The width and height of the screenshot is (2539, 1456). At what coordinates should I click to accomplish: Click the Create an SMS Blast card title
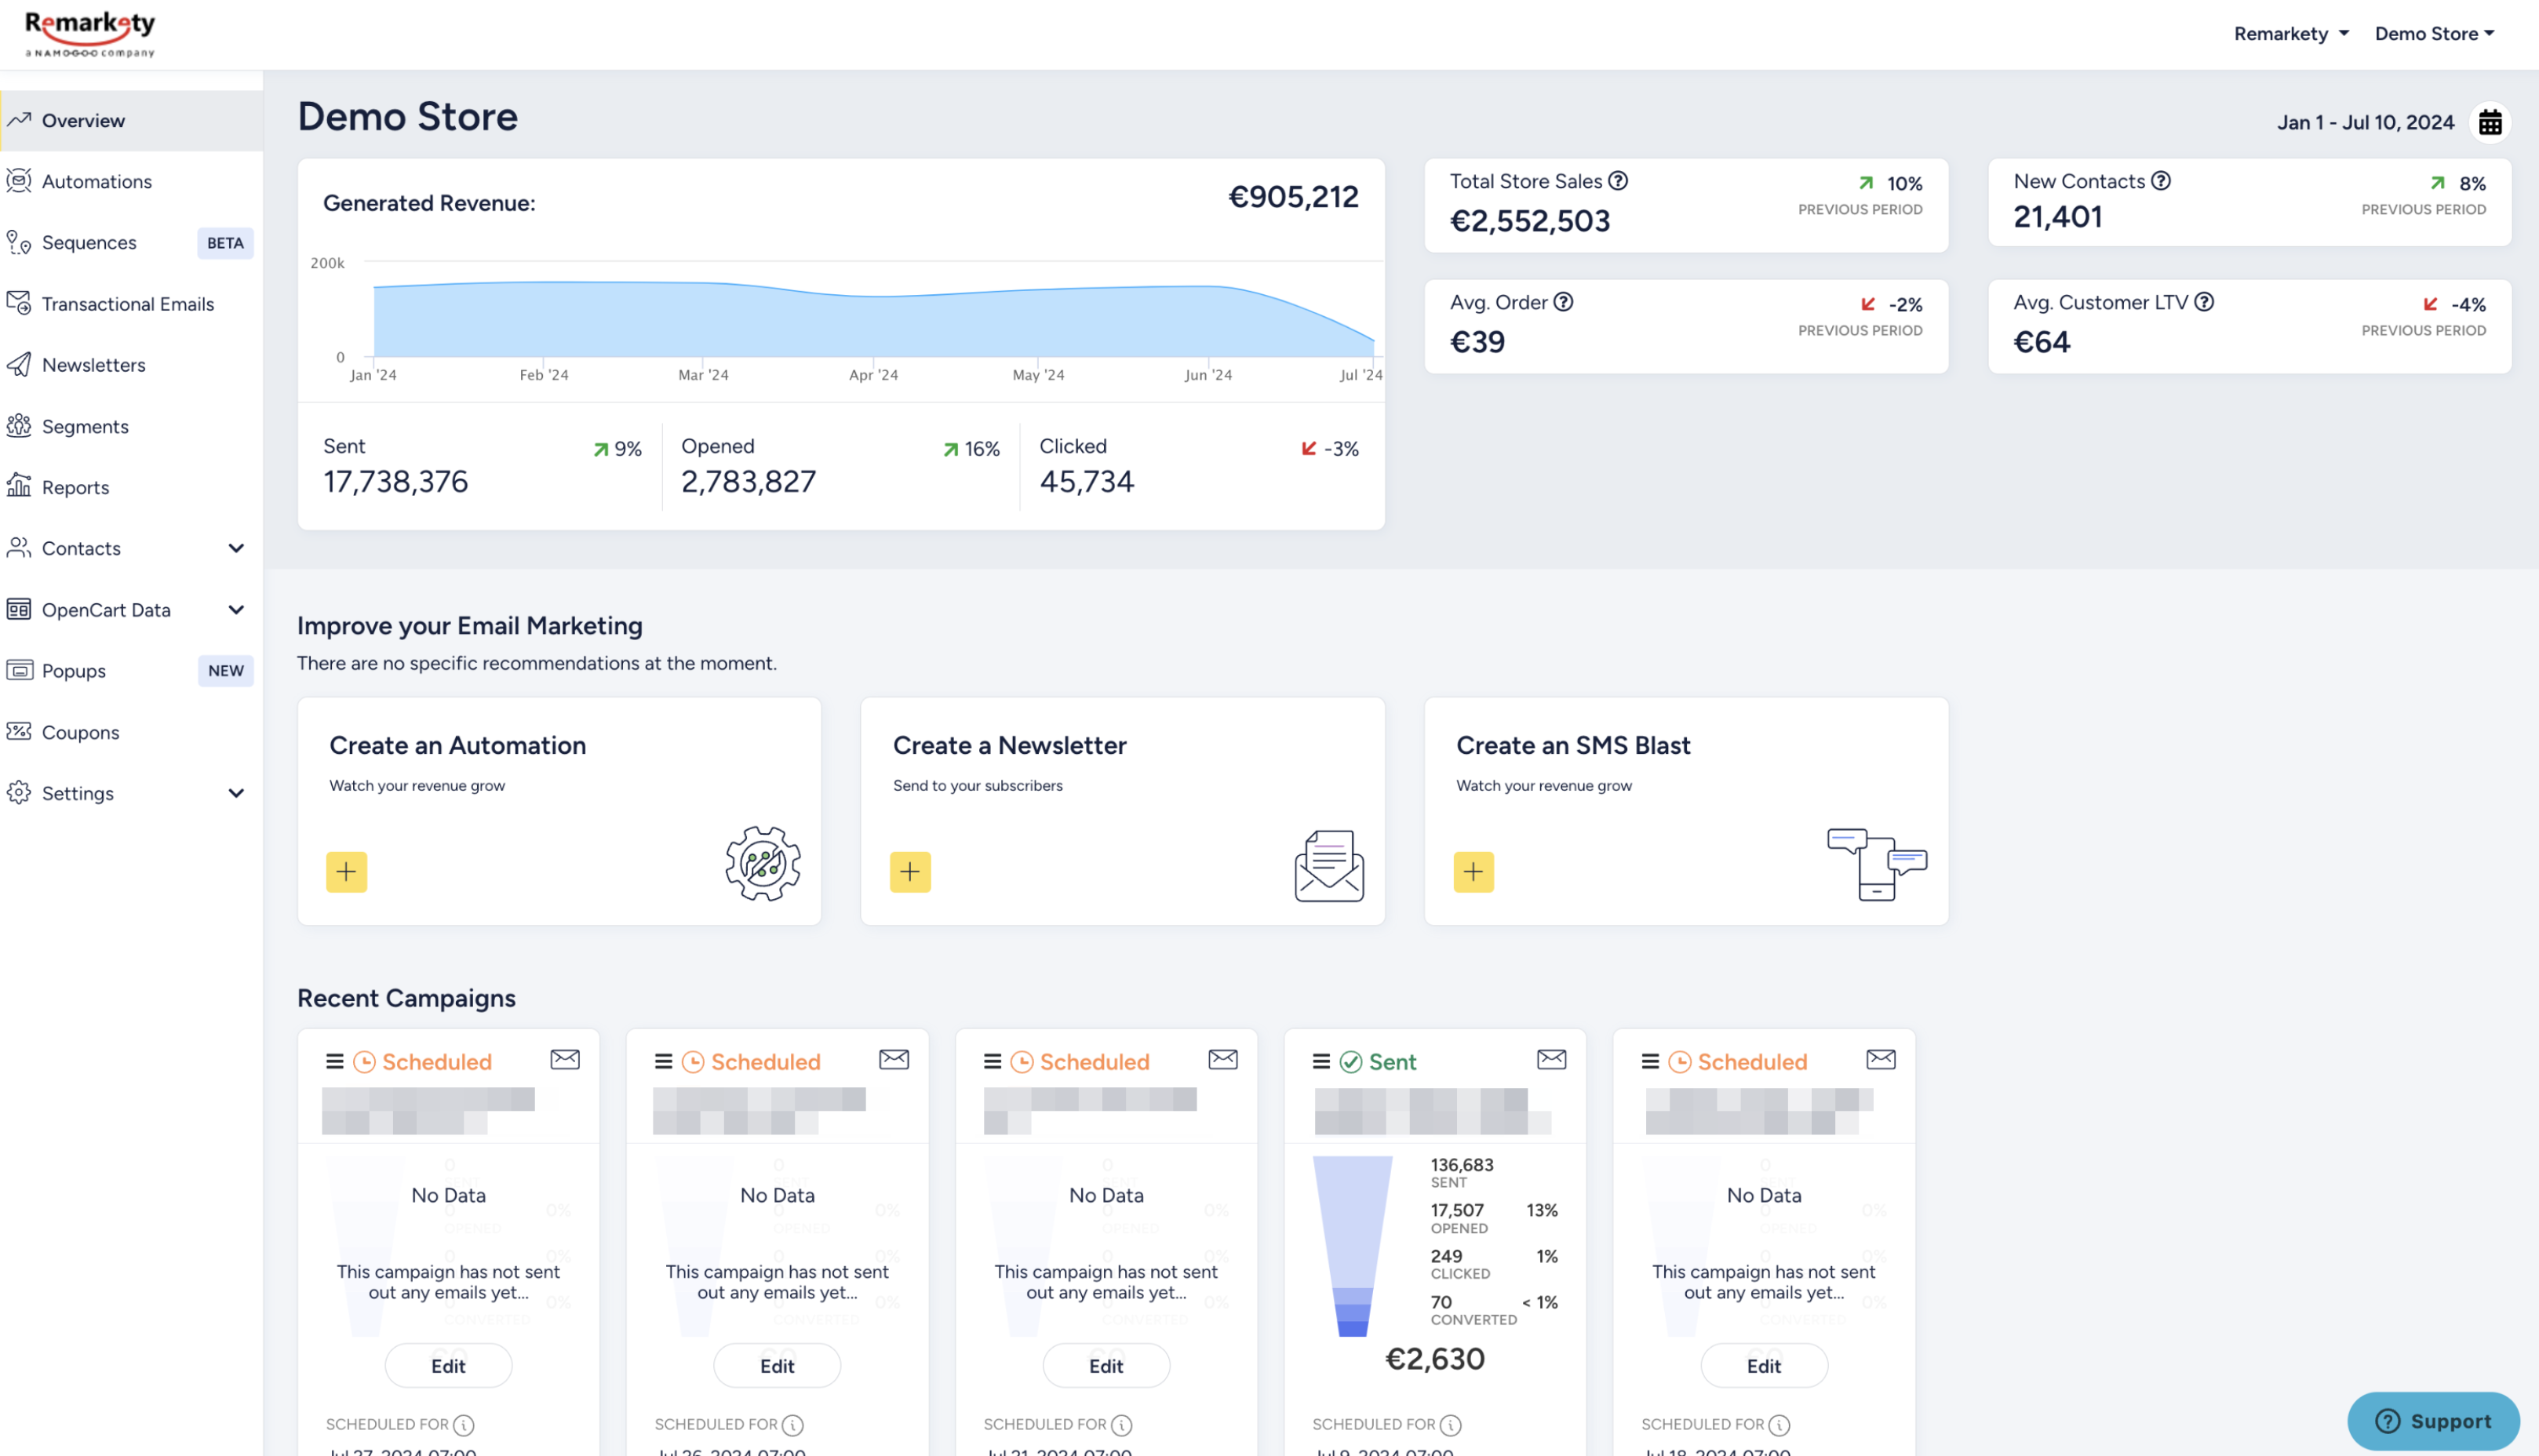tap(1573, 746)
